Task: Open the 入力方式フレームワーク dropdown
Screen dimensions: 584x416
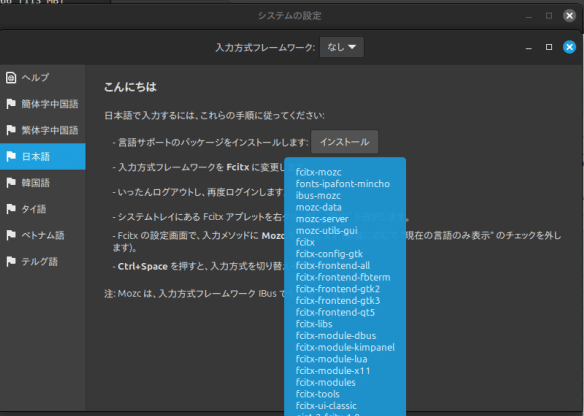Action: tap(342, 47)
